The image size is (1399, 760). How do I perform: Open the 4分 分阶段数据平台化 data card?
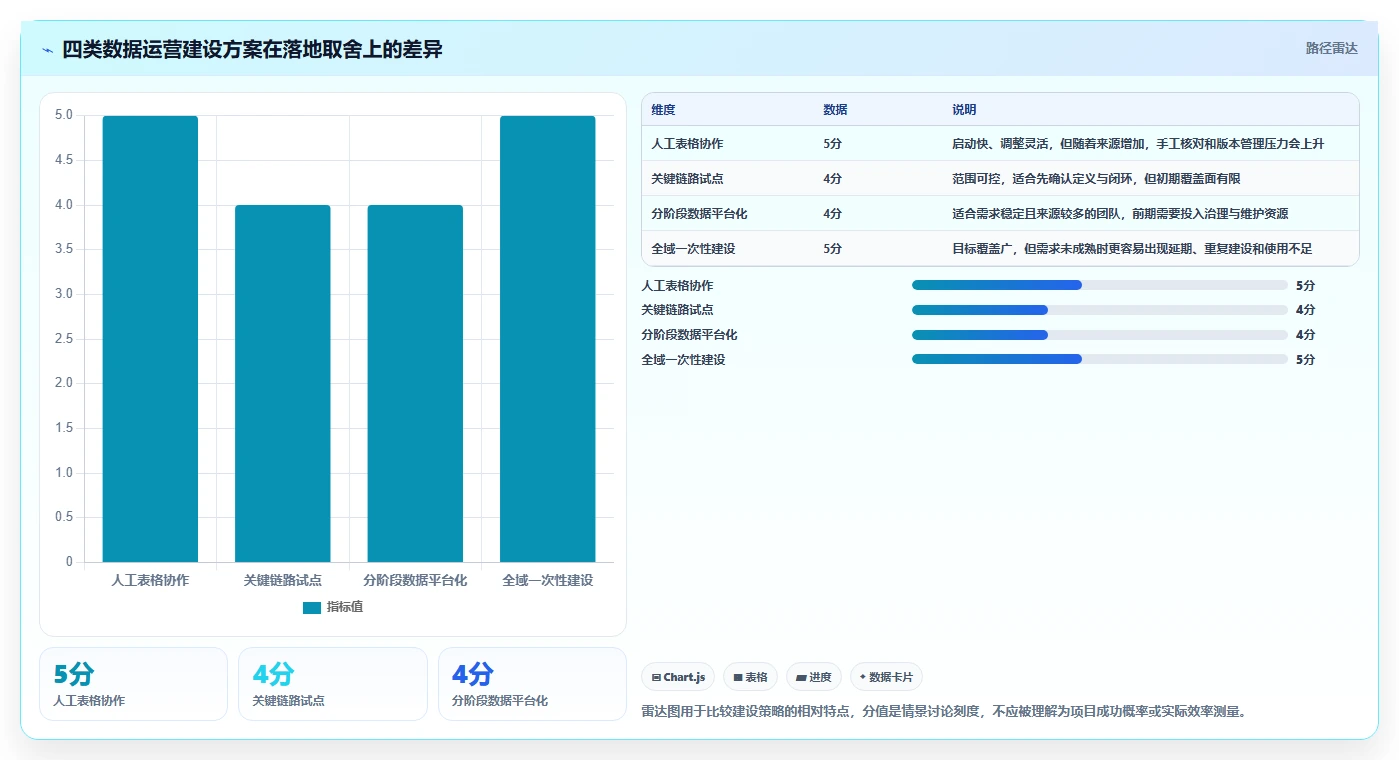pyautogui.click(x=532, y=684)
